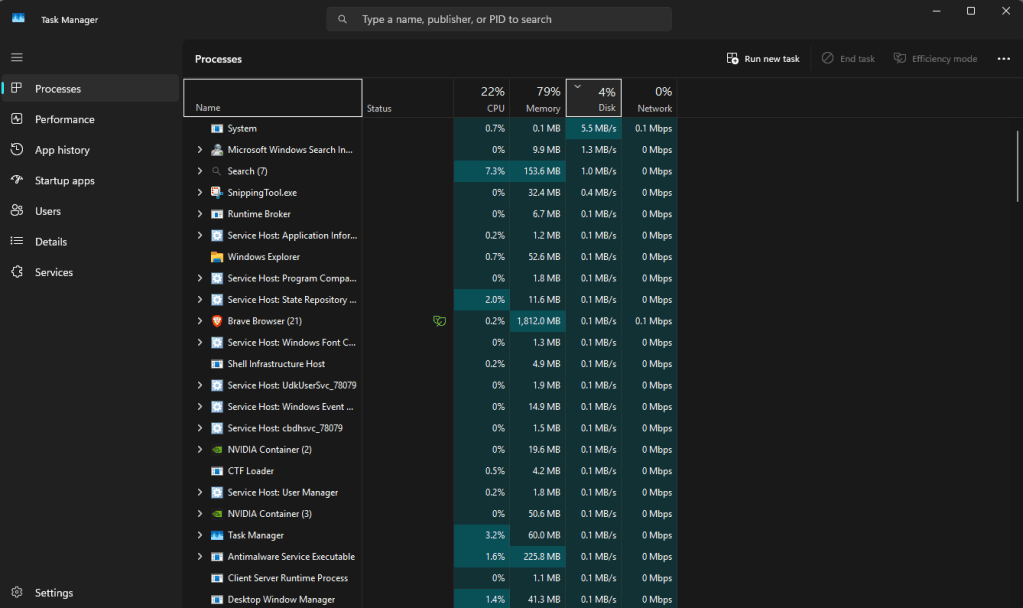The image size is (1023, 608).
Task: Click the Settings gear icon
Action: tap(17, 592)
